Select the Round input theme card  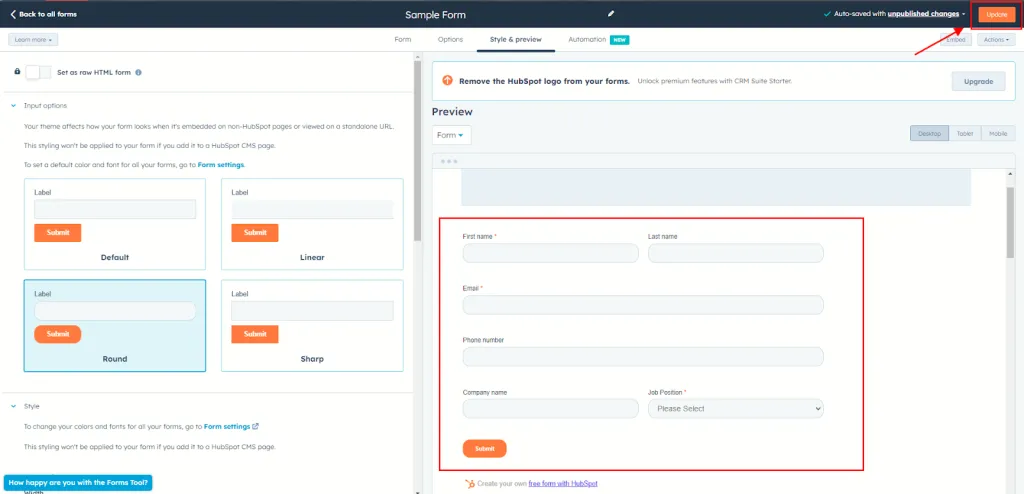(115, 325)
